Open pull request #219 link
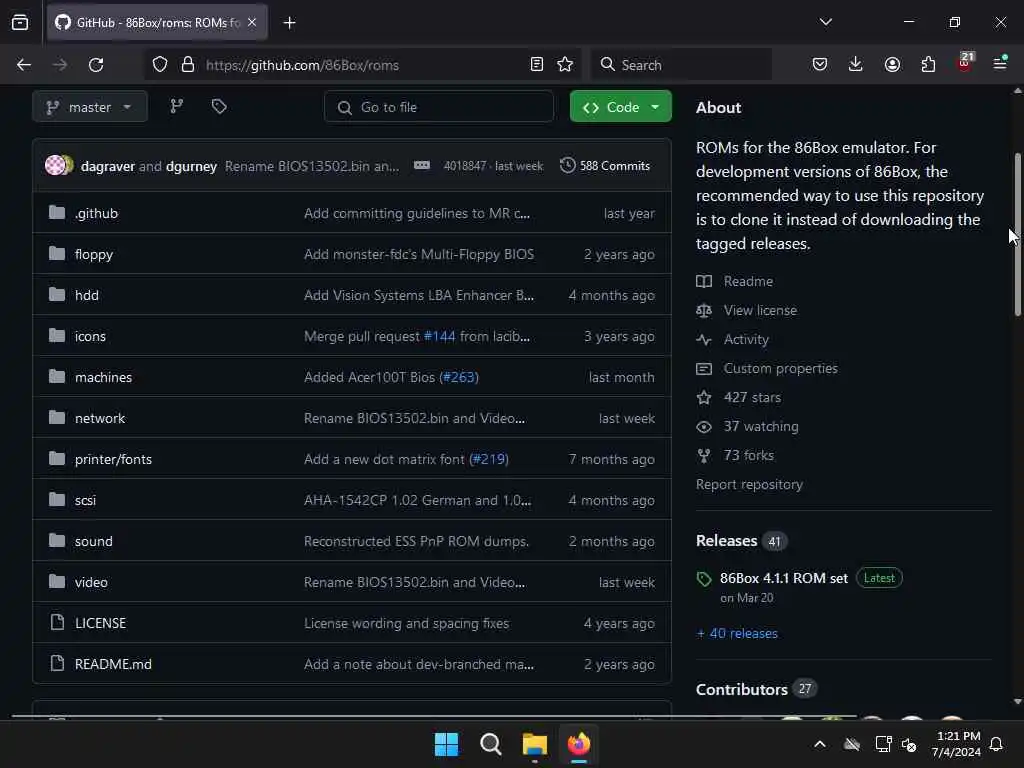This screenshot has width=1024, height=768. point(489,459)
